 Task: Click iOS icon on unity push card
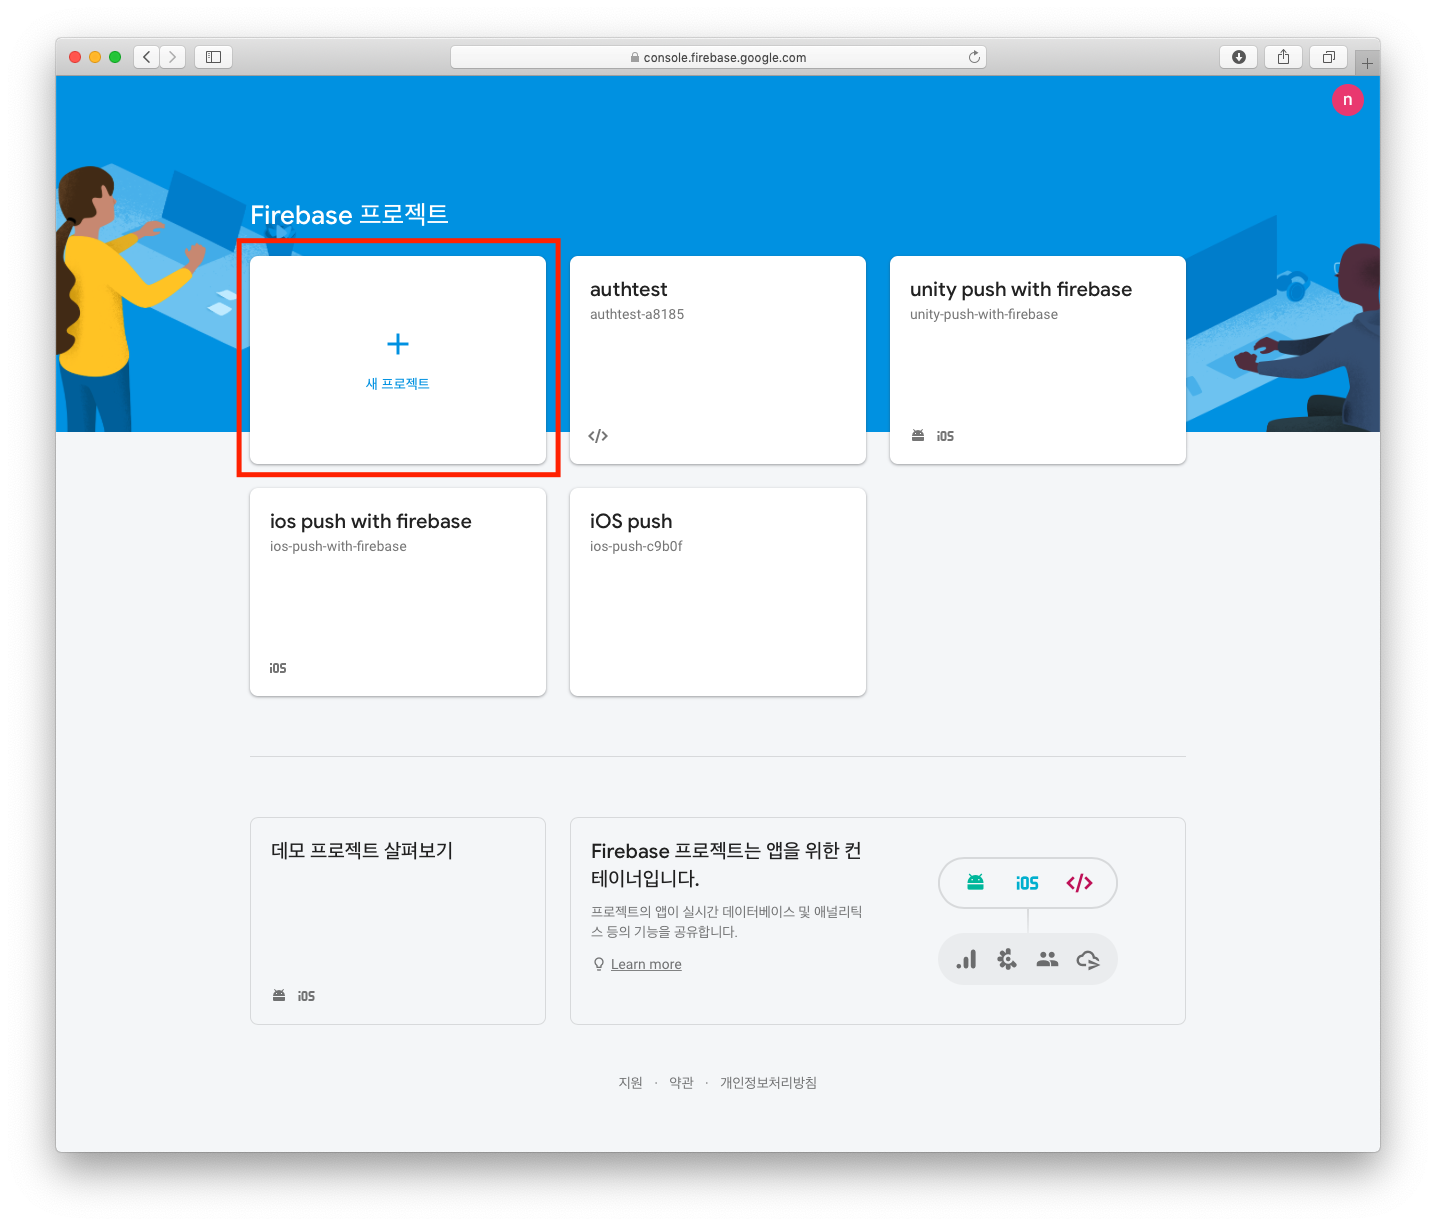click(x=945, y=436)
